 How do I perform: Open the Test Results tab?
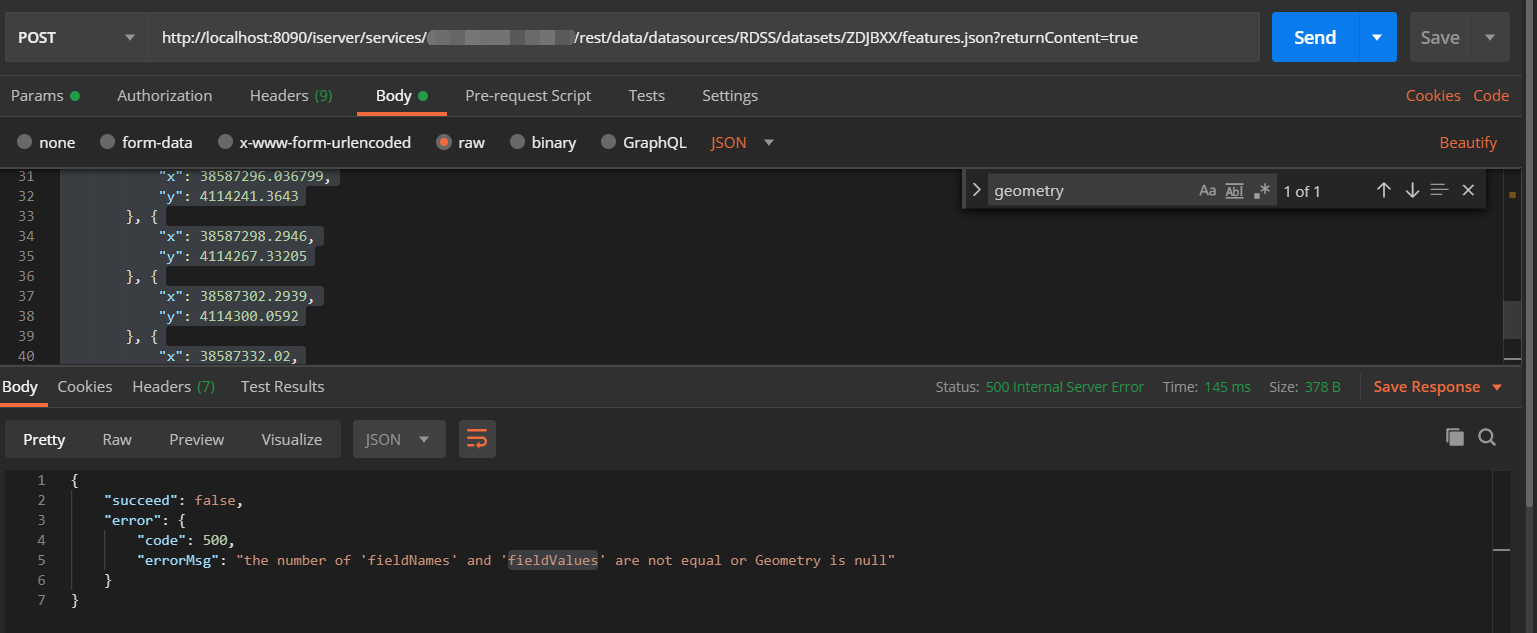pos(282,387)
